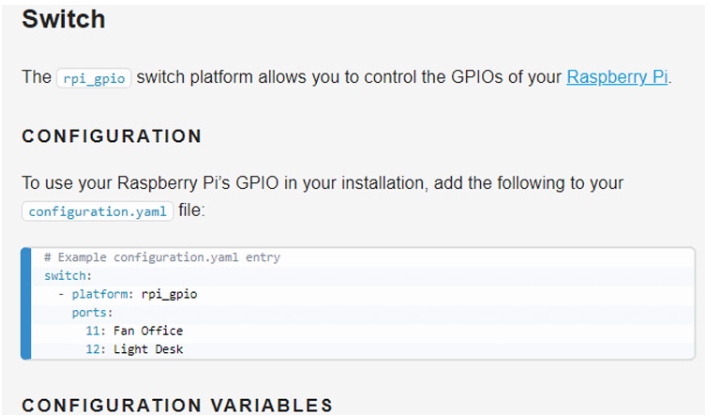Open the Raspberry Pi hyperlink
Screen dimensions: 711x420
pos(617,78)
